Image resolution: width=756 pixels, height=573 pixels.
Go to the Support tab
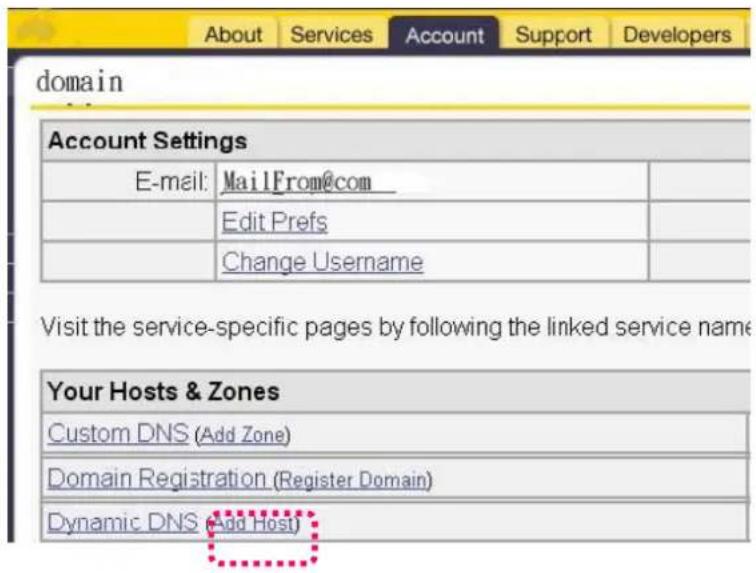(554, 34)
